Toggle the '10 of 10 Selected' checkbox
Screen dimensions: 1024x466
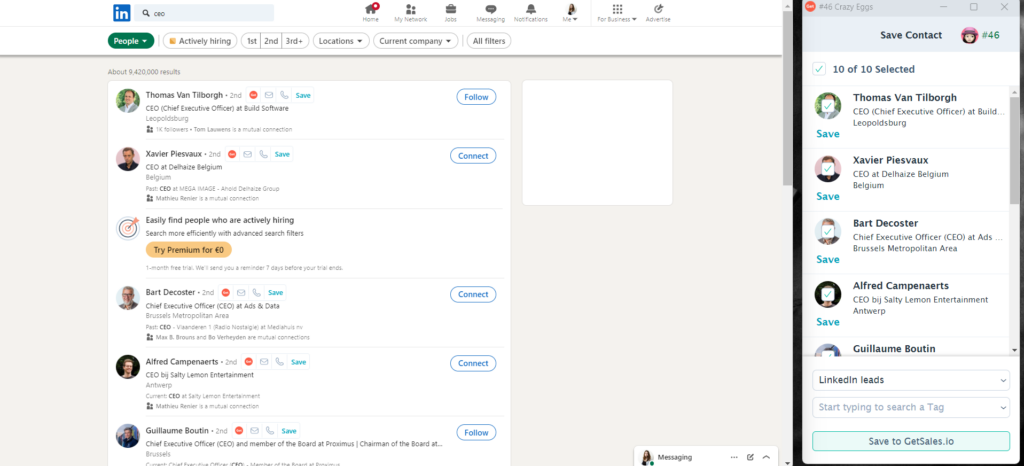pyautogui.click(x=819, y=69)
